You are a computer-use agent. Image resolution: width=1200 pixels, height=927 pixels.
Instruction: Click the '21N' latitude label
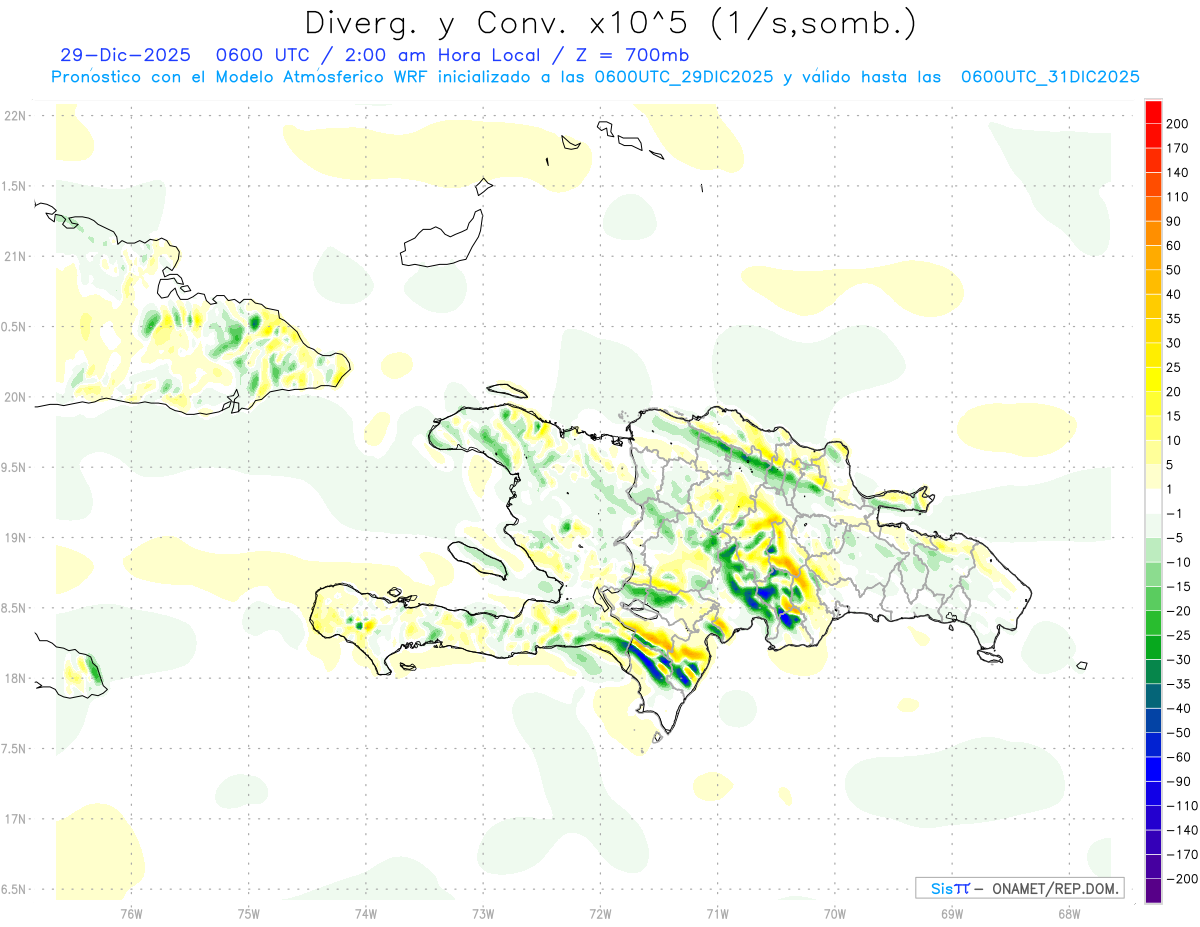tap(15, 257)
